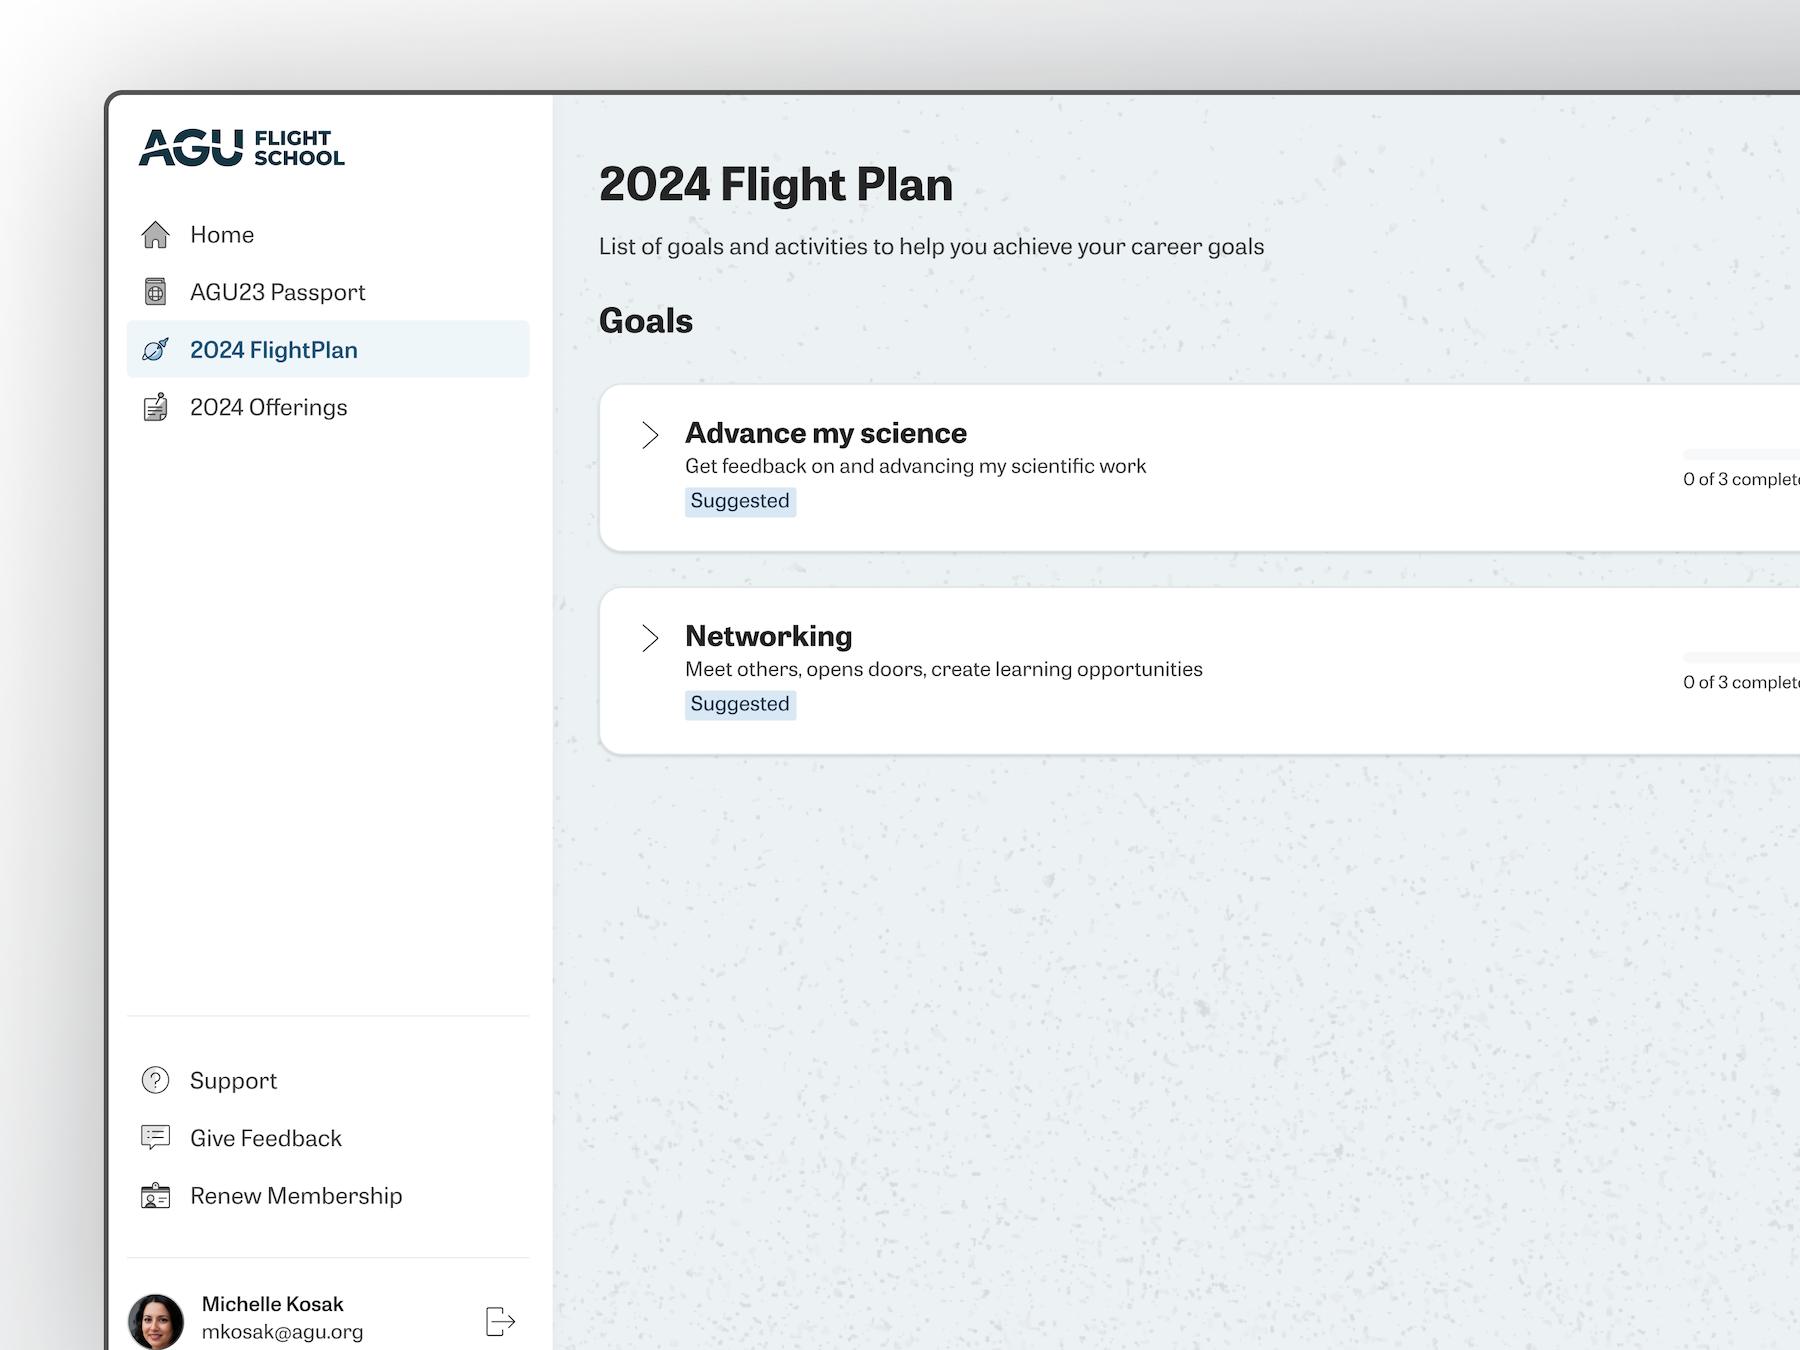Click Suggested tag under Networking
This screenshot has height=1350, width=1800.
(x=740, y=704)
